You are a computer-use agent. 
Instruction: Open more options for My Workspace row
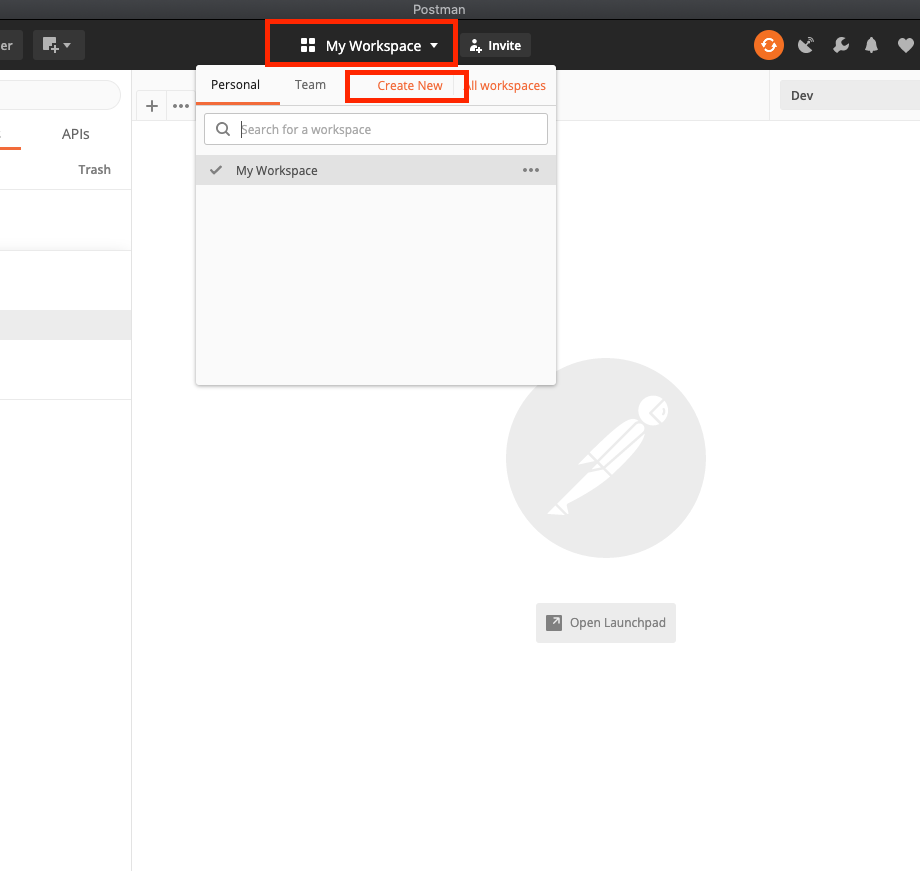530,170
